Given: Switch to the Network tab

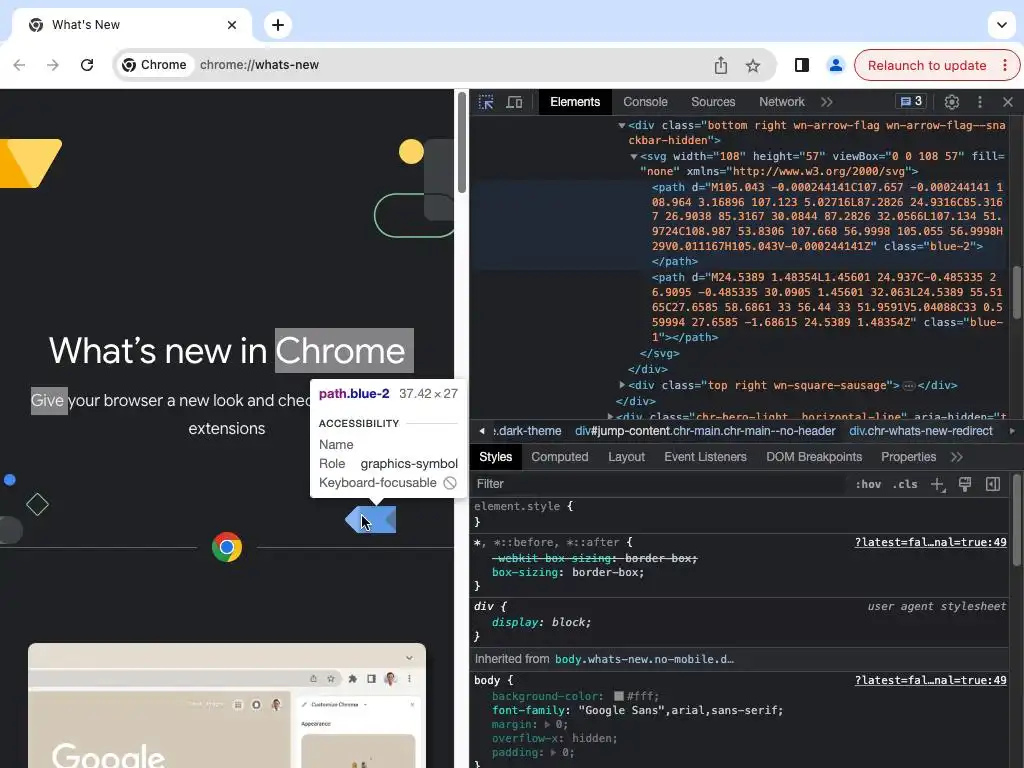Looking at the screenshot, I should 782,102.
